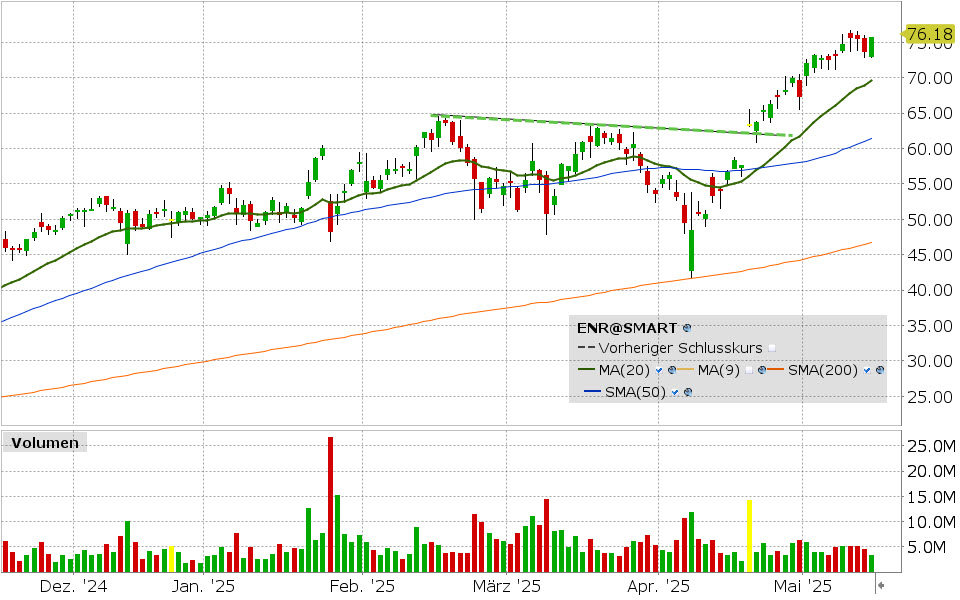
Task: Click the dashed green trendline above the candles
Action: (x=612, y=125)
